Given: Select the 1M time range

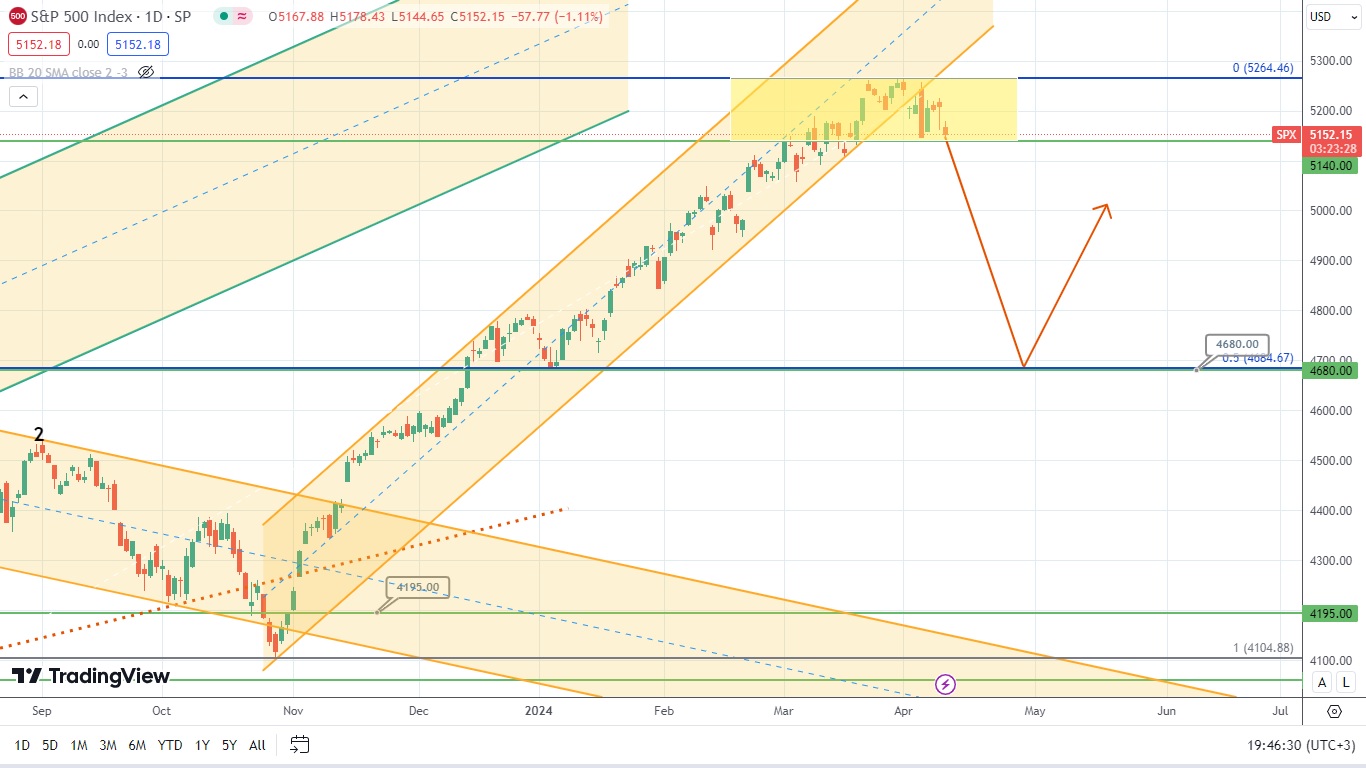Looking at the screenshot, I should coord(79,745).
